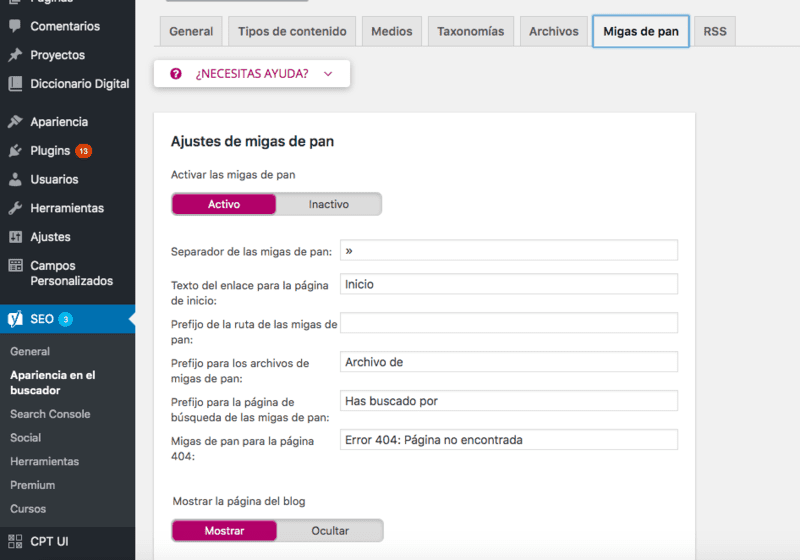Click the CPT UI grid icon
The width and height of the screenshot is (800, 560).
(x=14, y=541)
